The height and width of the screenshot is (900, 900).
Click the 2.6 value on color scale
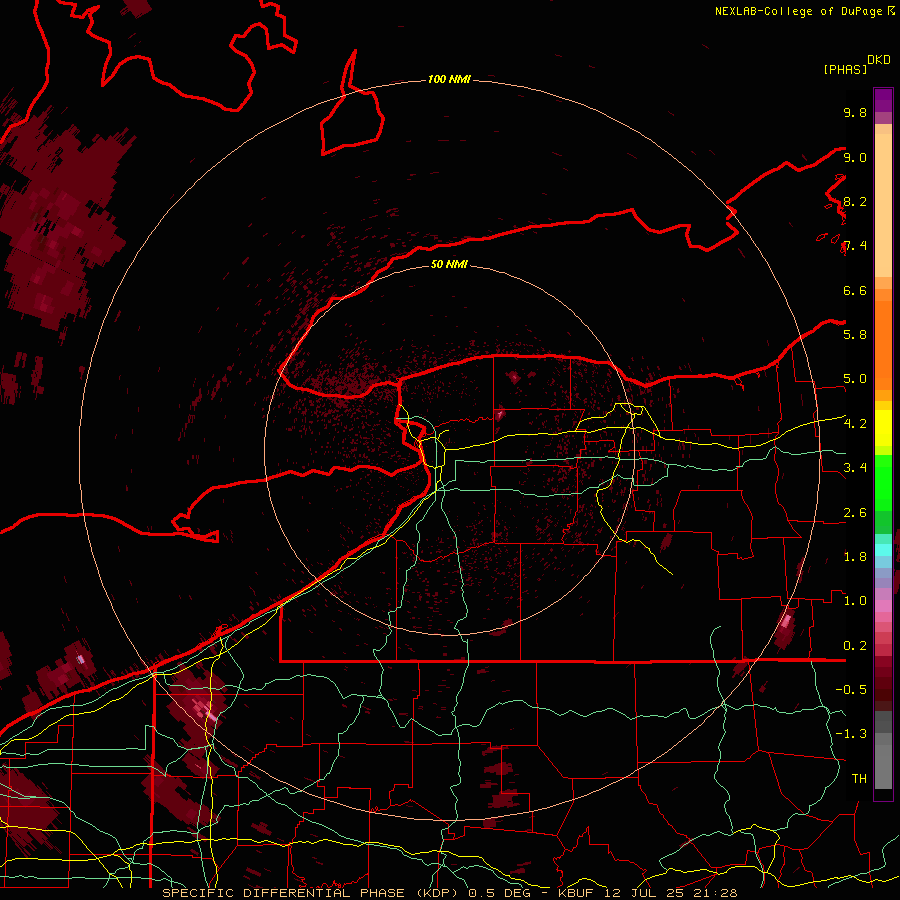855,512
